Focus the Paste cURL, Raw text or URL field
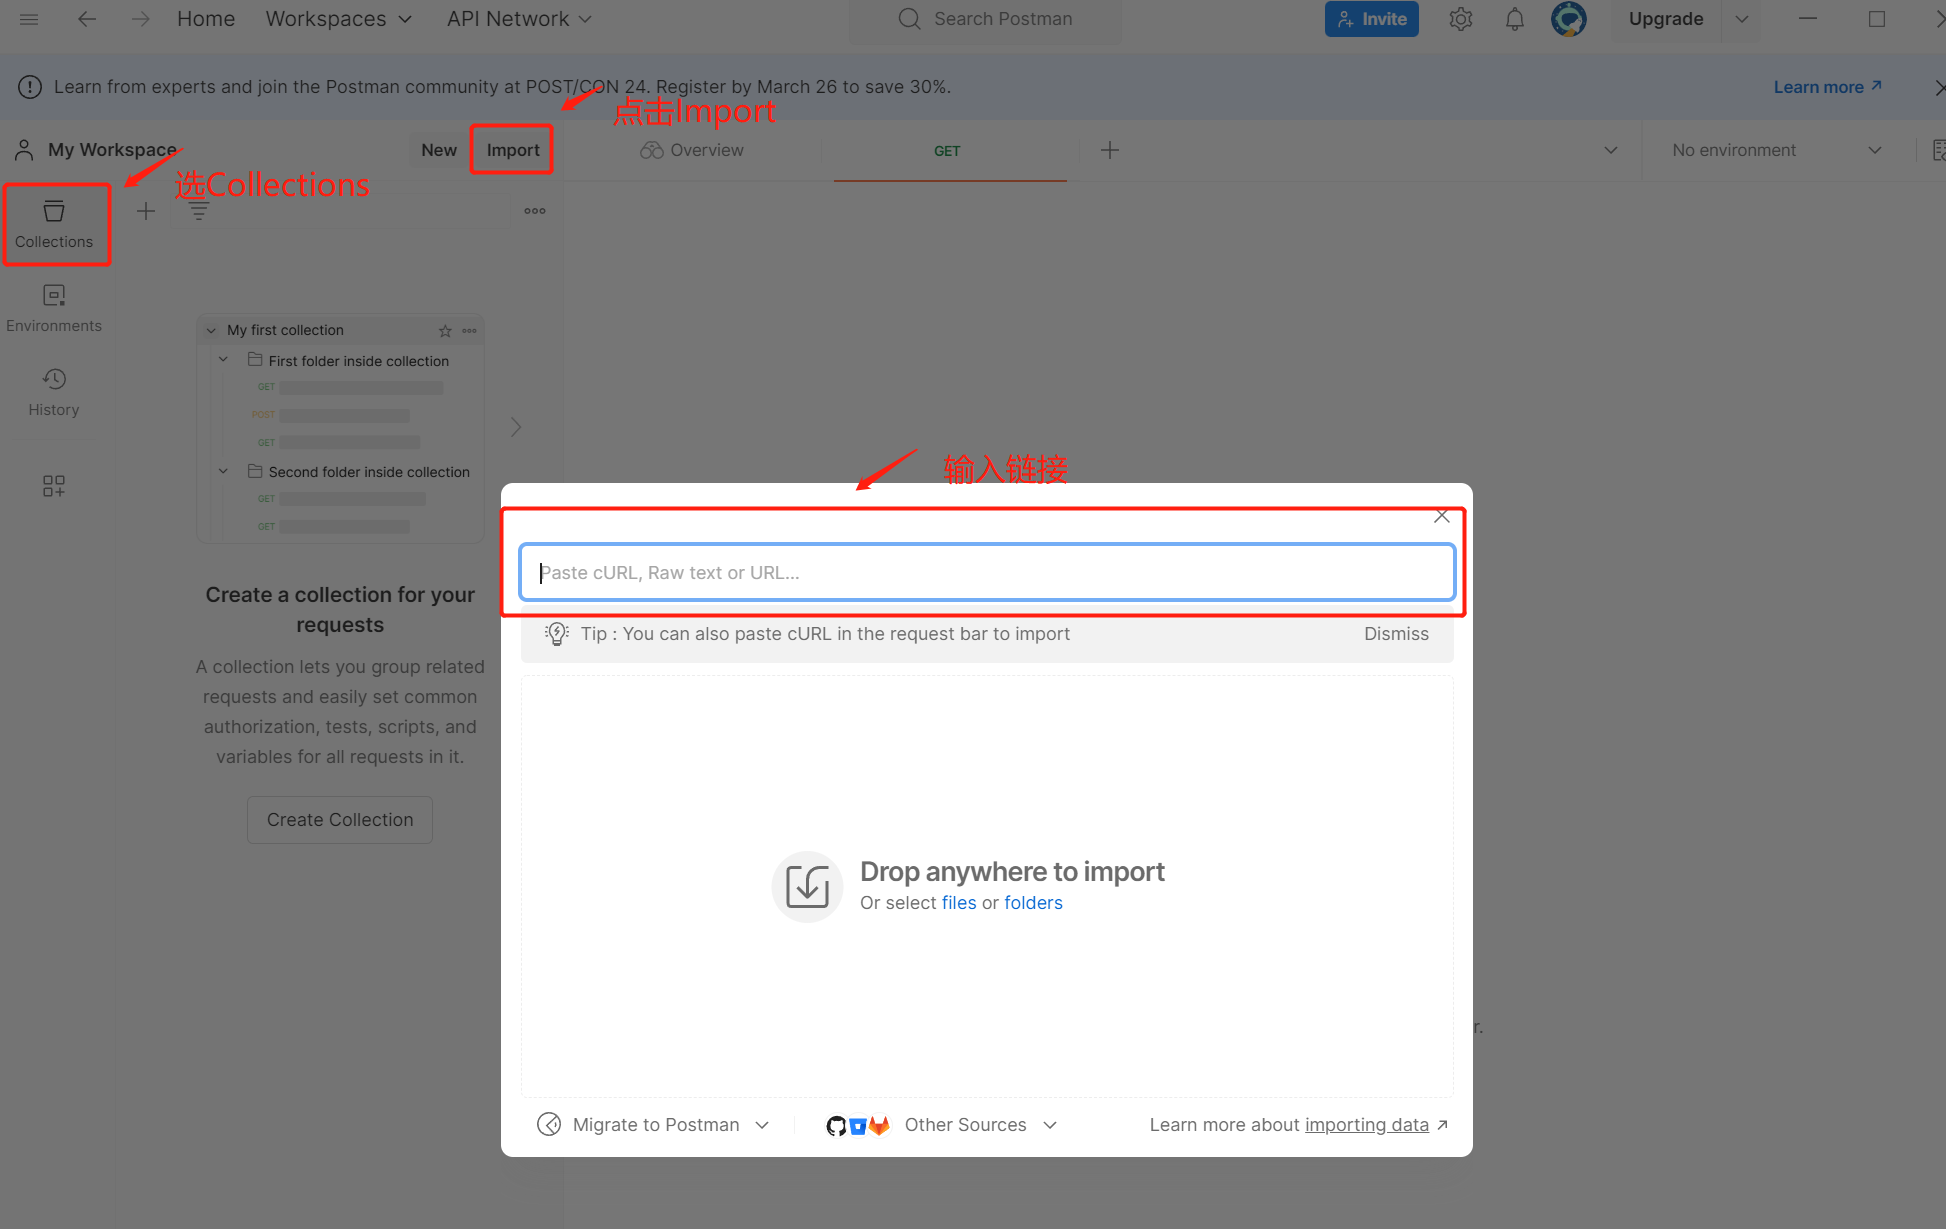The height and width of the screenshot is (1229, 1946). point(987,573)
